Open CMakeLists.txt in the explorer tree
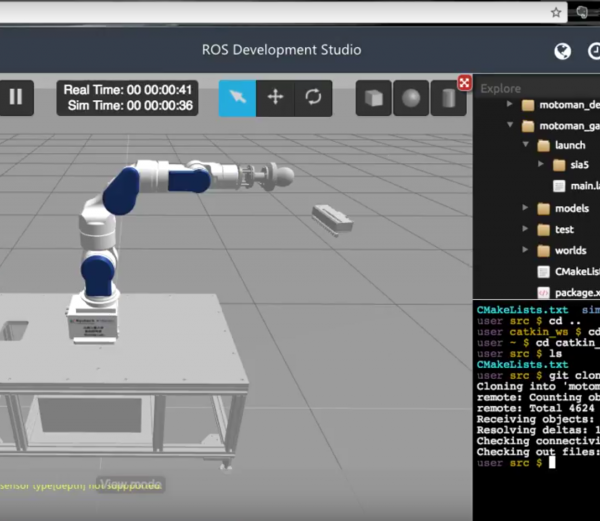 click(x=576, y=271)
